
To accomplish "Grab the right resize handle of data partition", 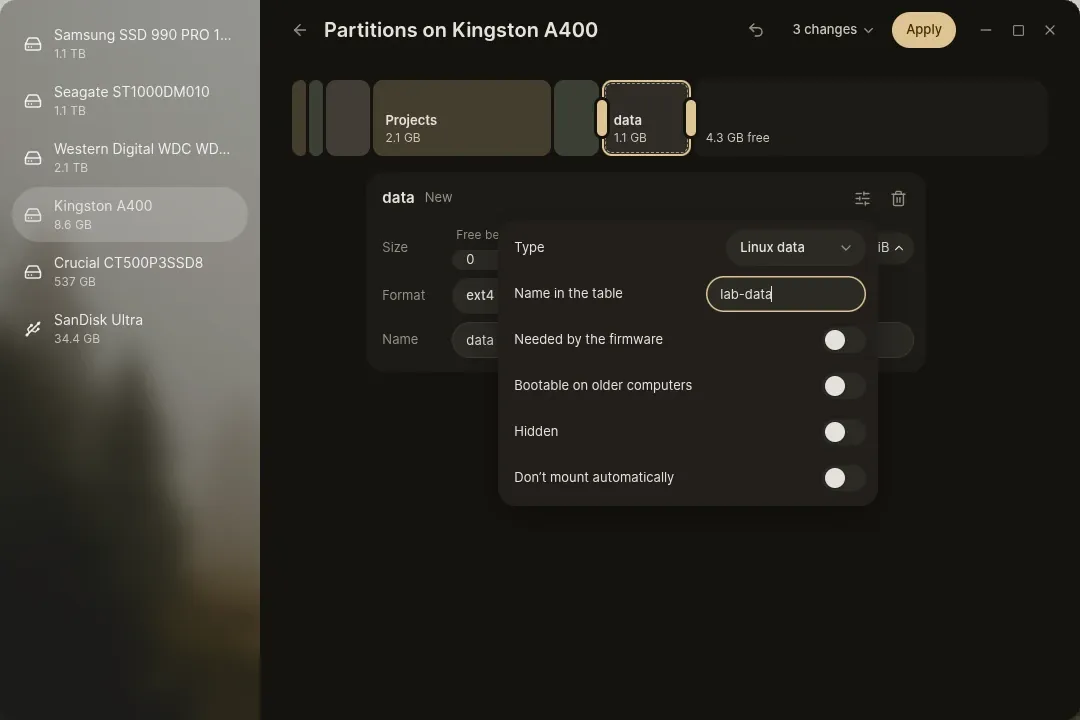I will click(691, 118).
